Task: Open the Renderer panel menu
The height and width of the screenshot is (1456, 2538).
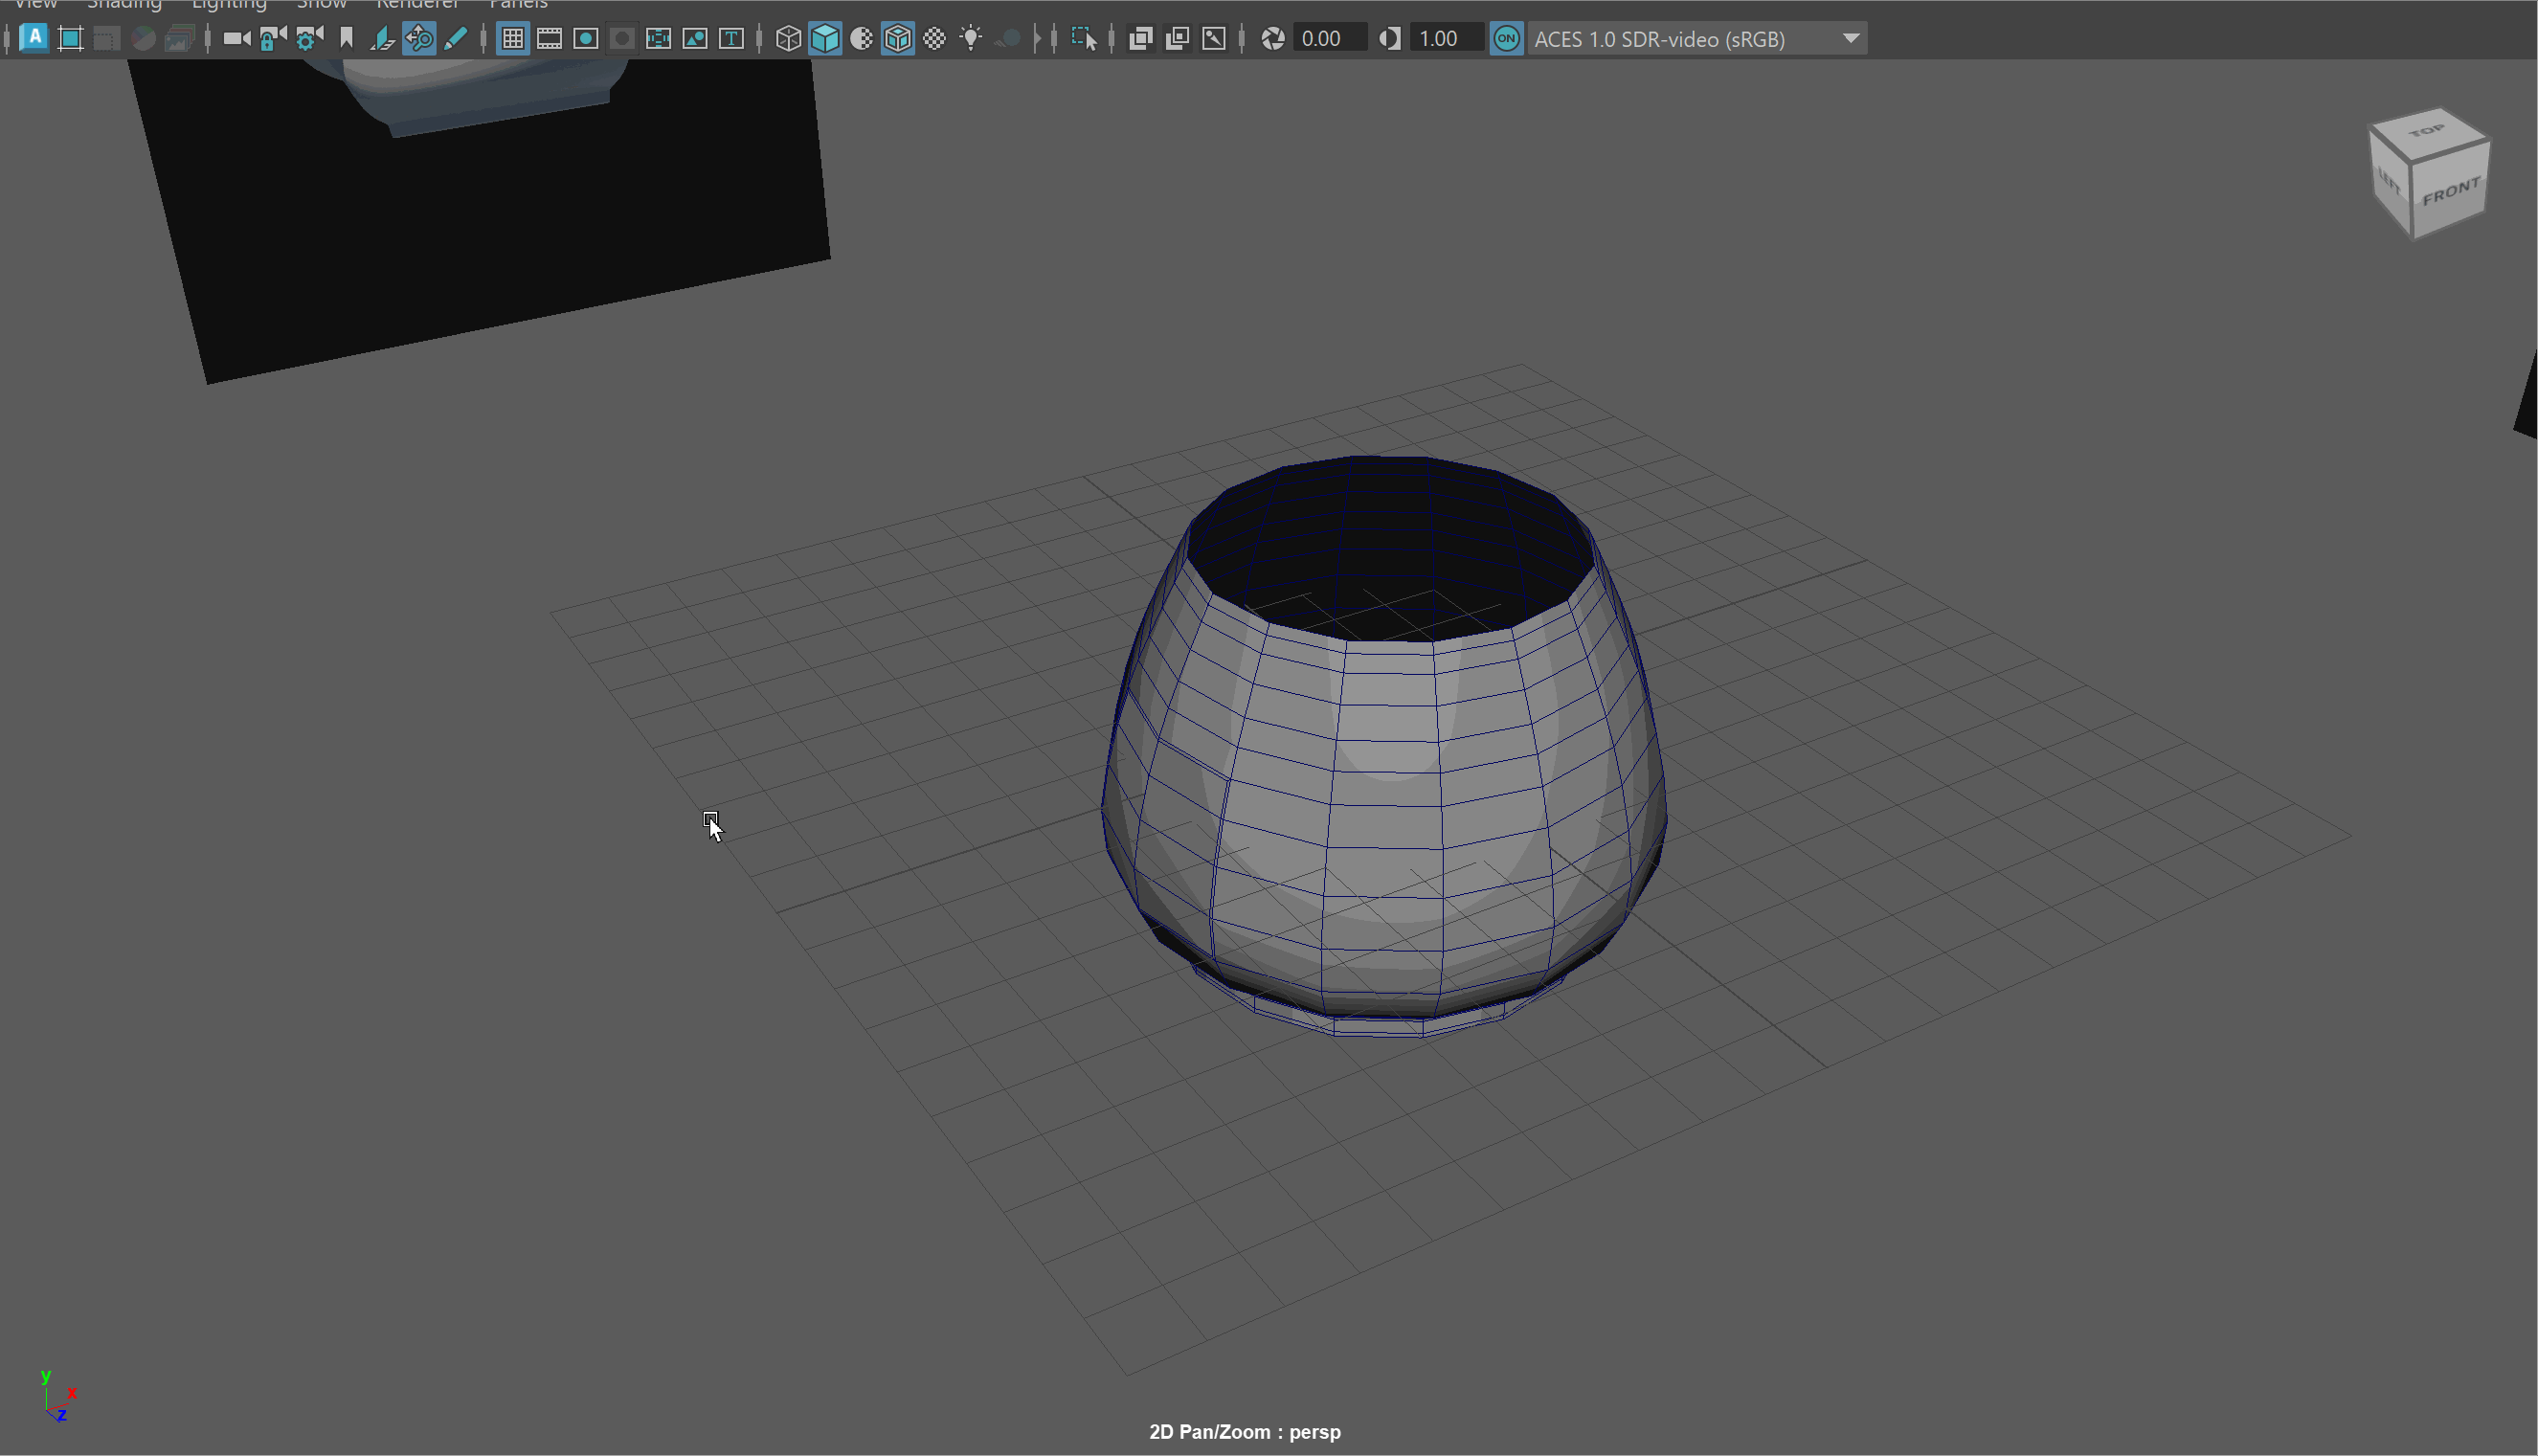Action: [417, 5]
